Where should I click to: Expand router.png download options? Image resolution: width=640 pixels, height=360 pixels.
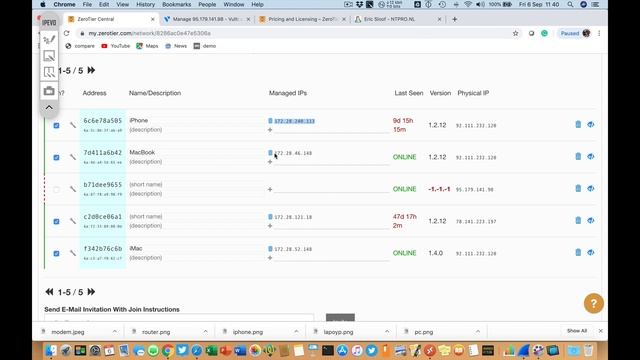click(x=205, y=331)
